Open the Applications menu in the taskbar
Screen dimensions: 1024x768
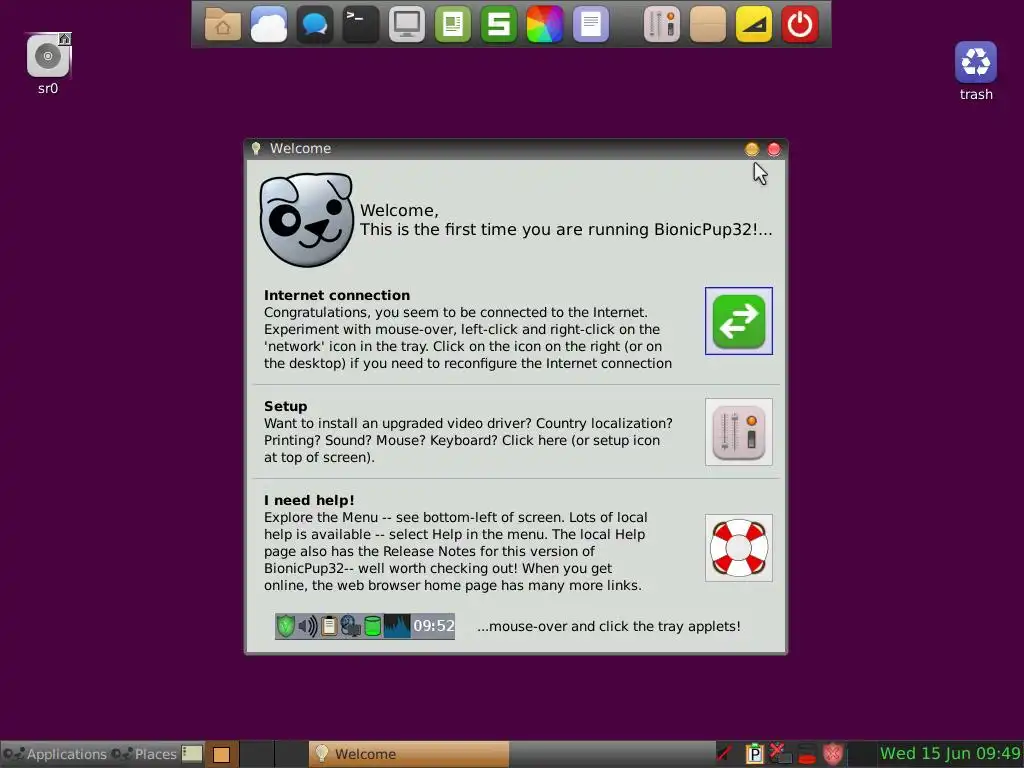tap(55, 754)
